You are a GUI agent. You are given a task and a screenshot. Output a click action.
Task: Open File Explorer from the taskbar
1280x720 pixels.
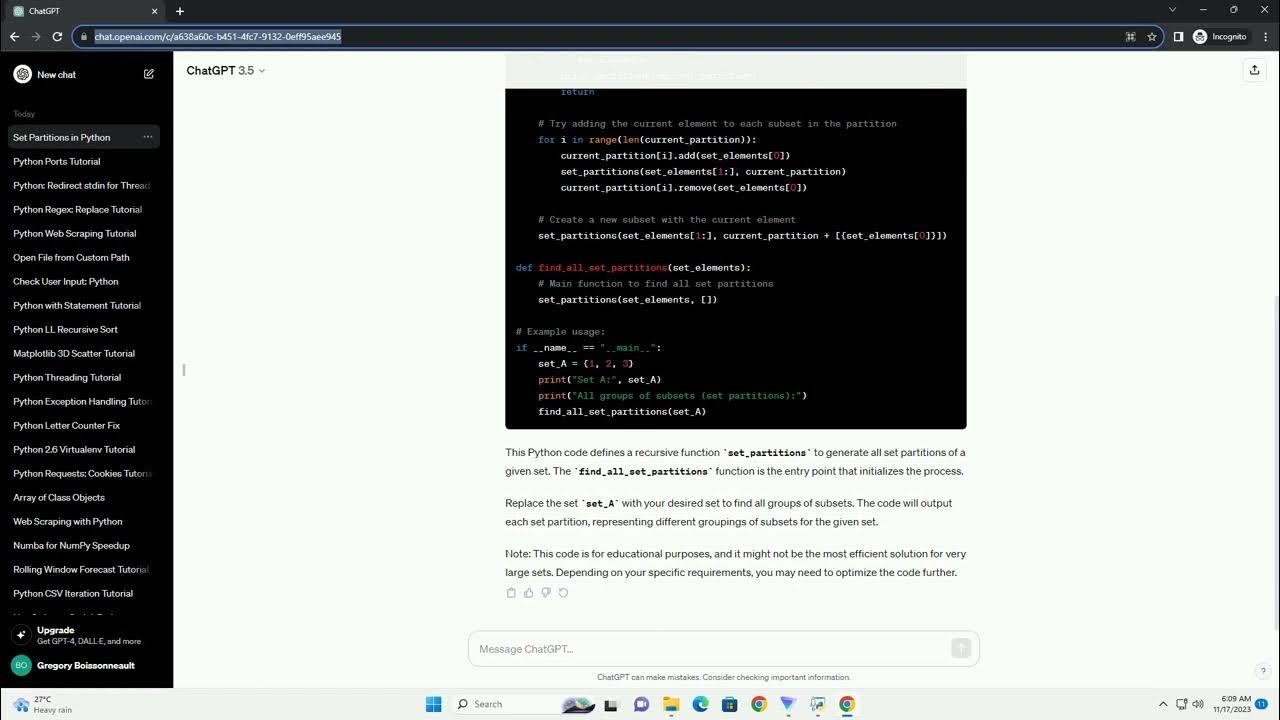671,704
